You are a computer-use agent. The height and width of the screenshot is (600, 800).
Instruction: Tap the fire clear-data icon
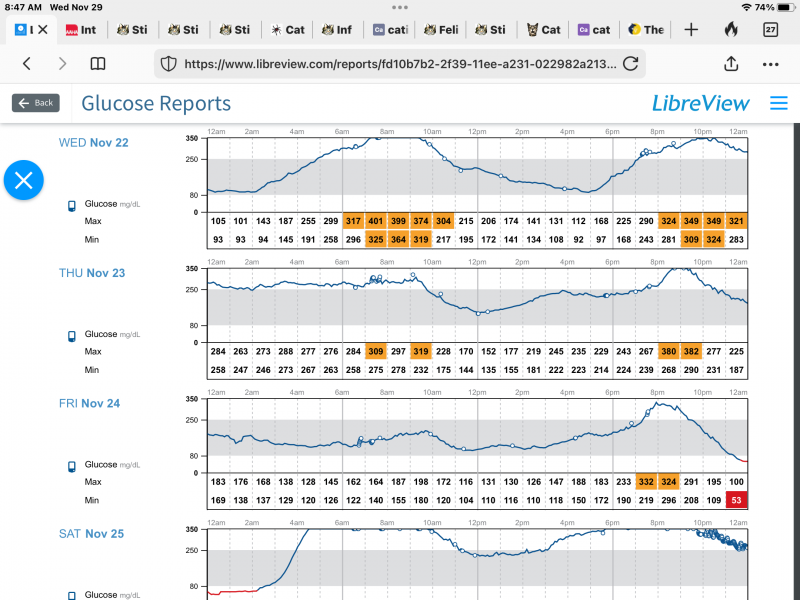(x=731, y=29)
